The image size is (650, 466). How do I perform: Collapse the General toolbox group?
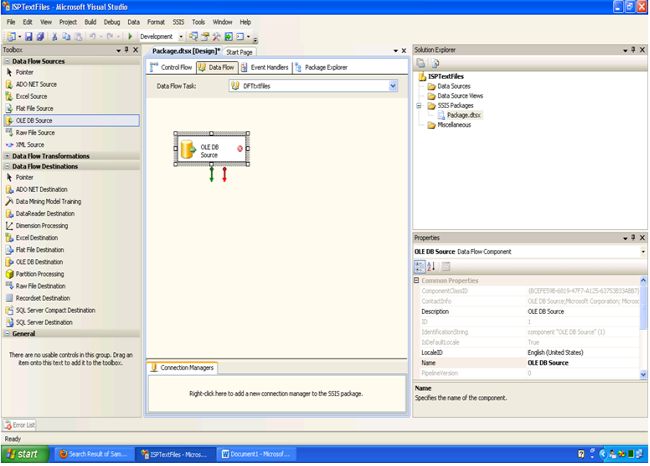tap(7, 333)
